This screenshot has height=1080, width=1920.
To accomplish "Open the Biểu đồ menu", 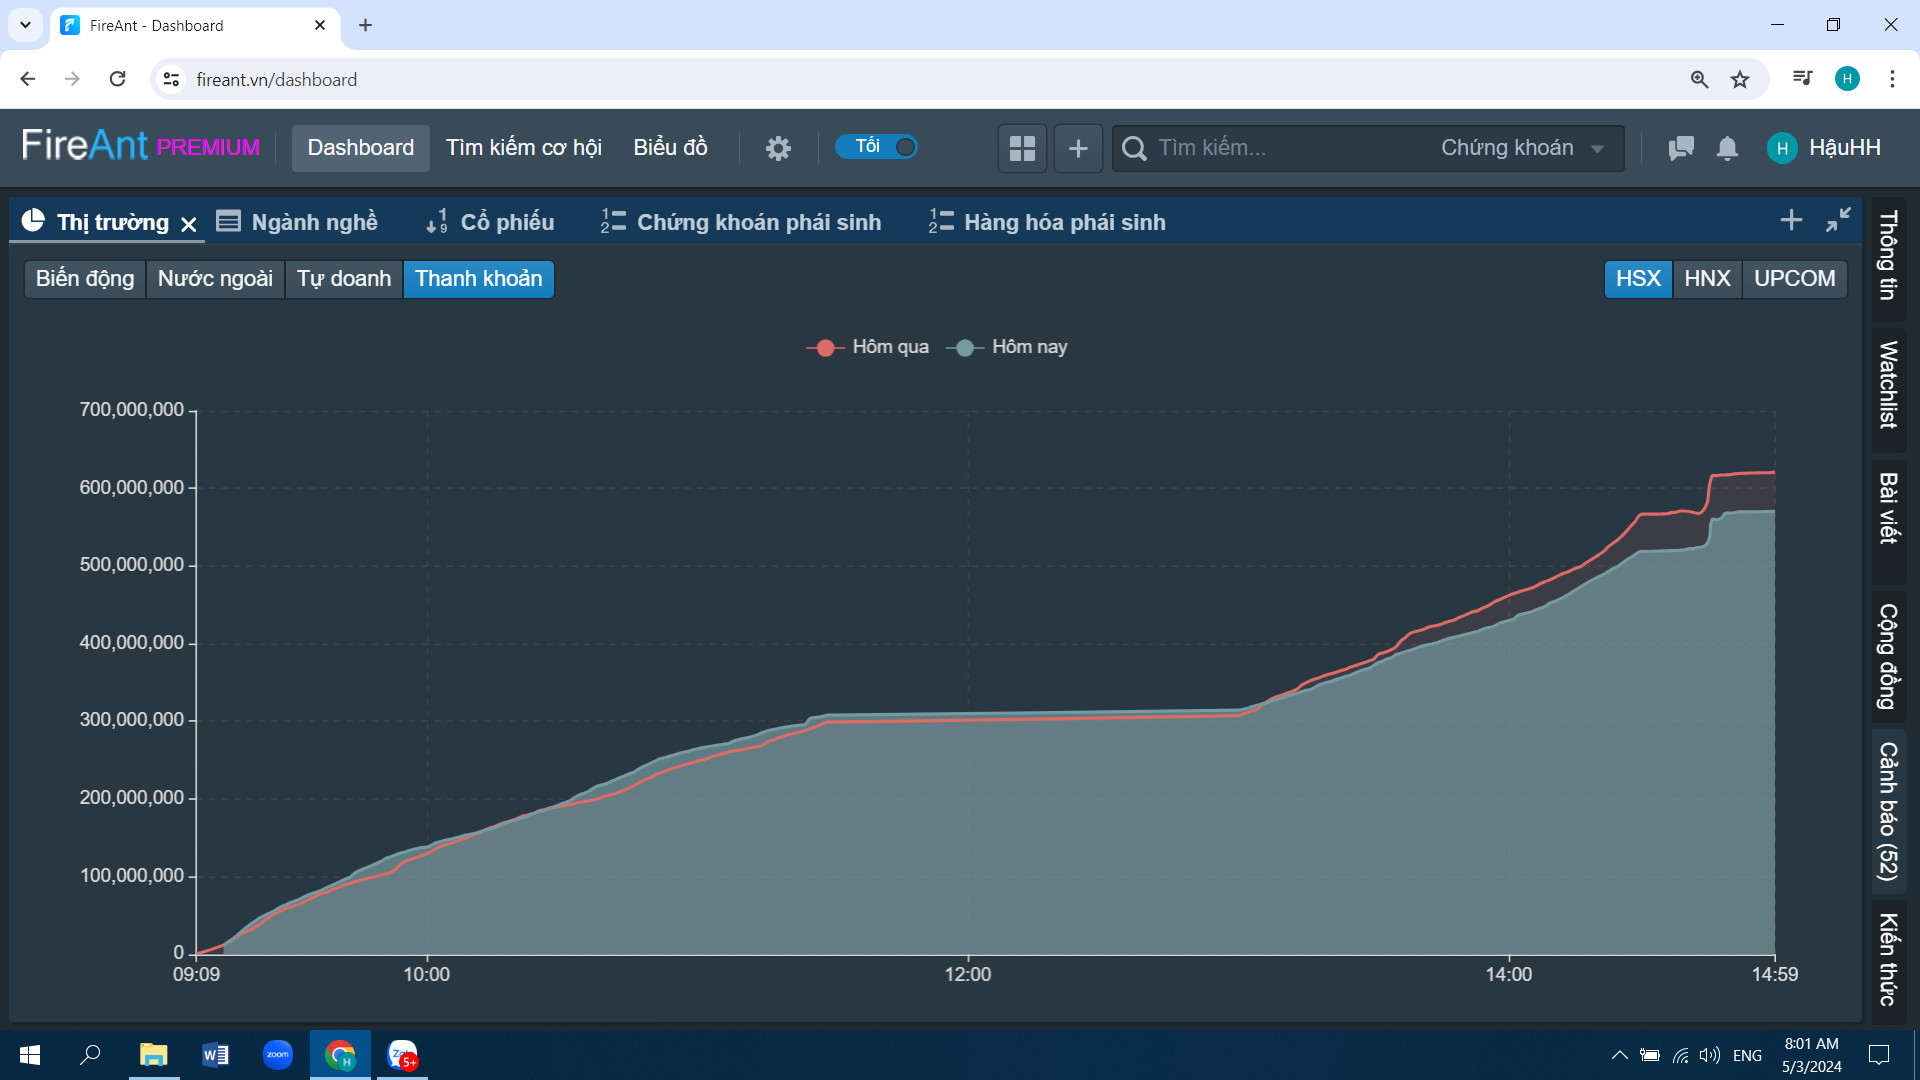I will coord(670,148).
